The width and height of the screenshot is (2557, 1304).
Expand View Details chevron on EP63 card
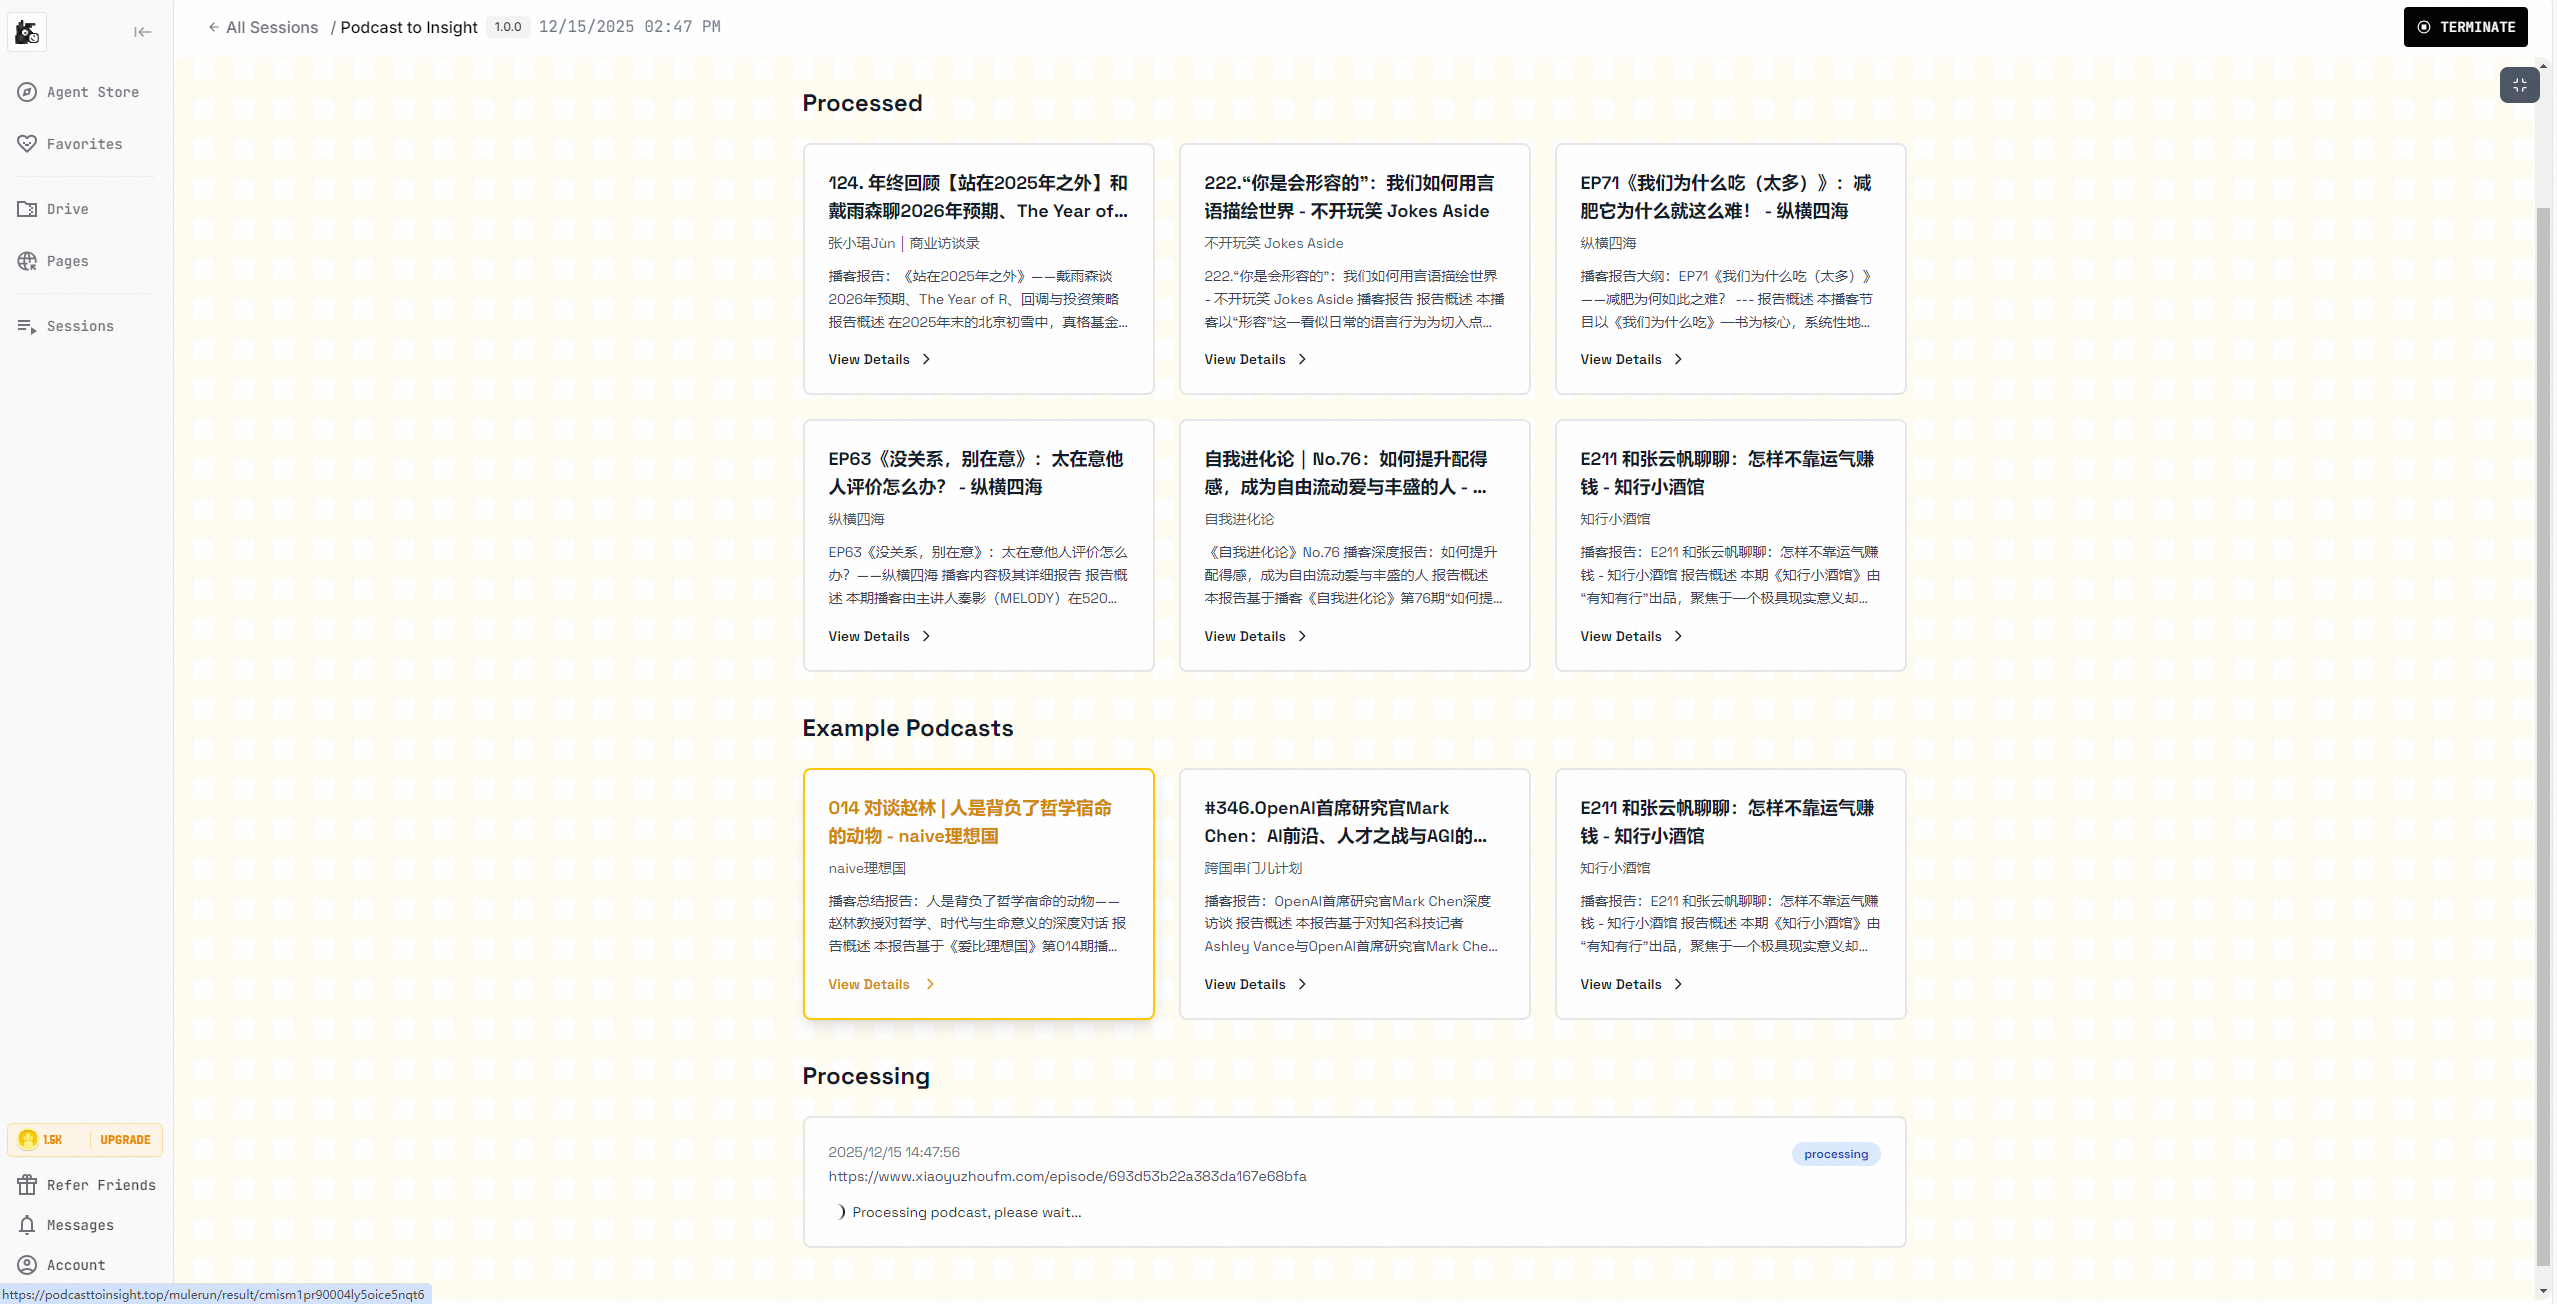[x=926, y=636]
